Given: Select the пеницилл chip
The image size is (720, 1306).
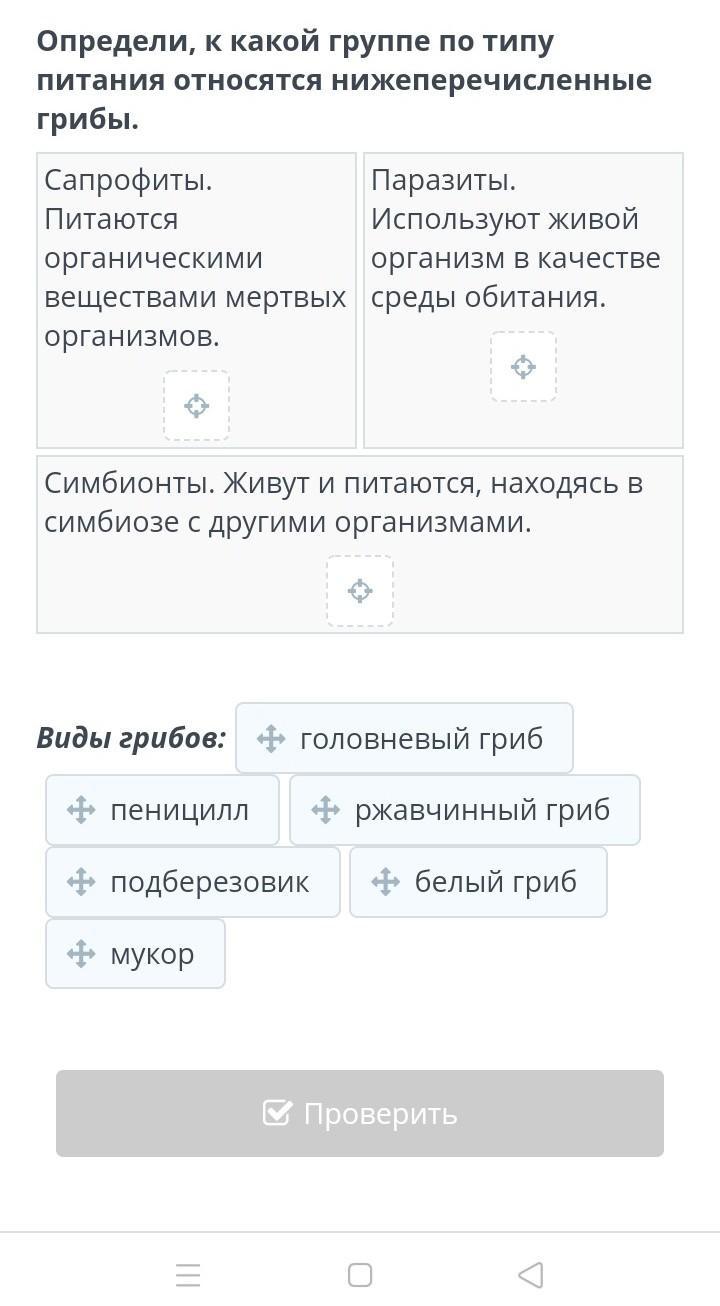Looking at the screenshot, I should click(162, 810).
